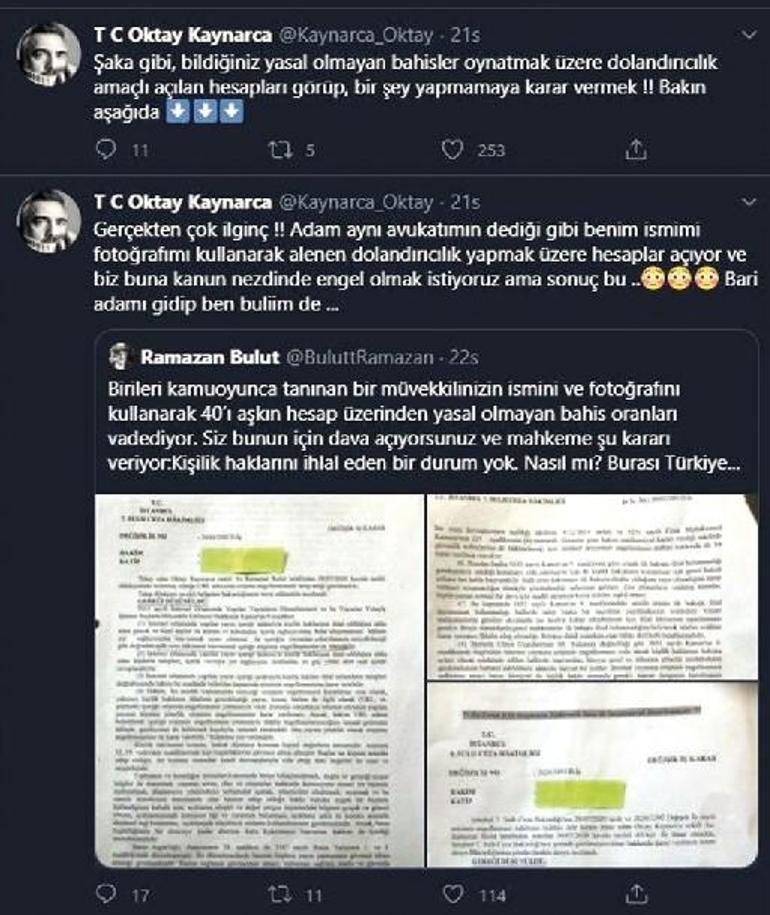Image resolution: width=770 pixels, height=915 pixels.
Task: Open the first tweet's chevron options menu
Action: pyautogui.click(x=748, y=35)
